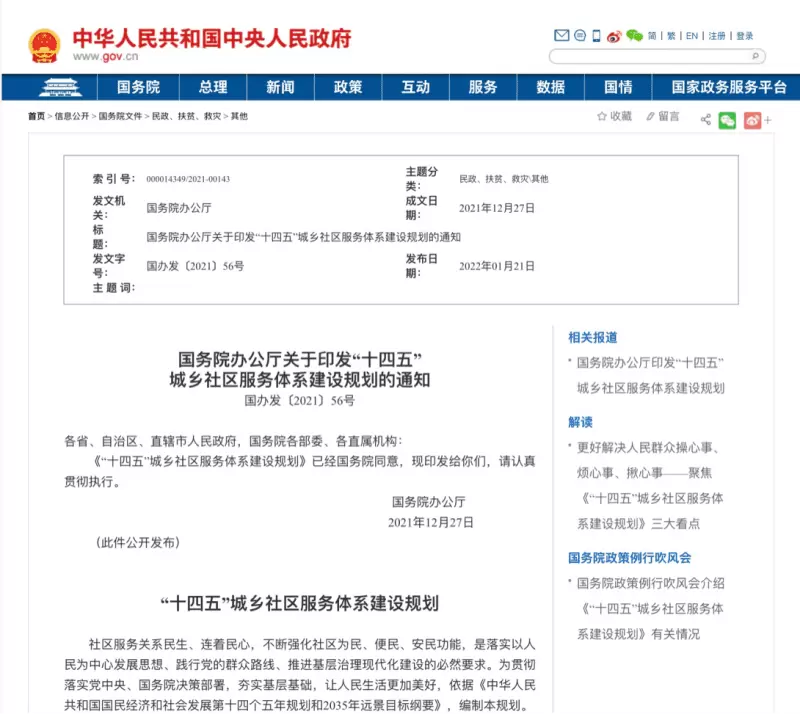Click the 登录 login link
This screenshot has width=800, height=714.
744,36
